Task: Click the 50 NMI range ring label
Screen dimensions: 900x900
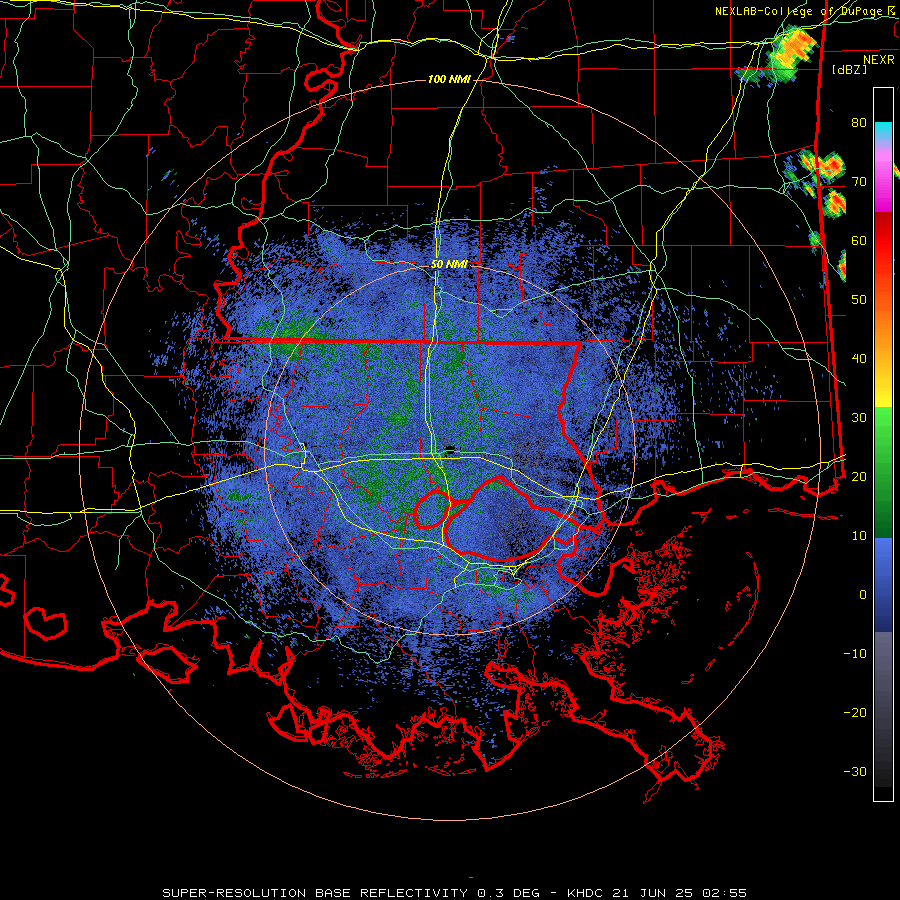Action: click(x=449, y=264)
